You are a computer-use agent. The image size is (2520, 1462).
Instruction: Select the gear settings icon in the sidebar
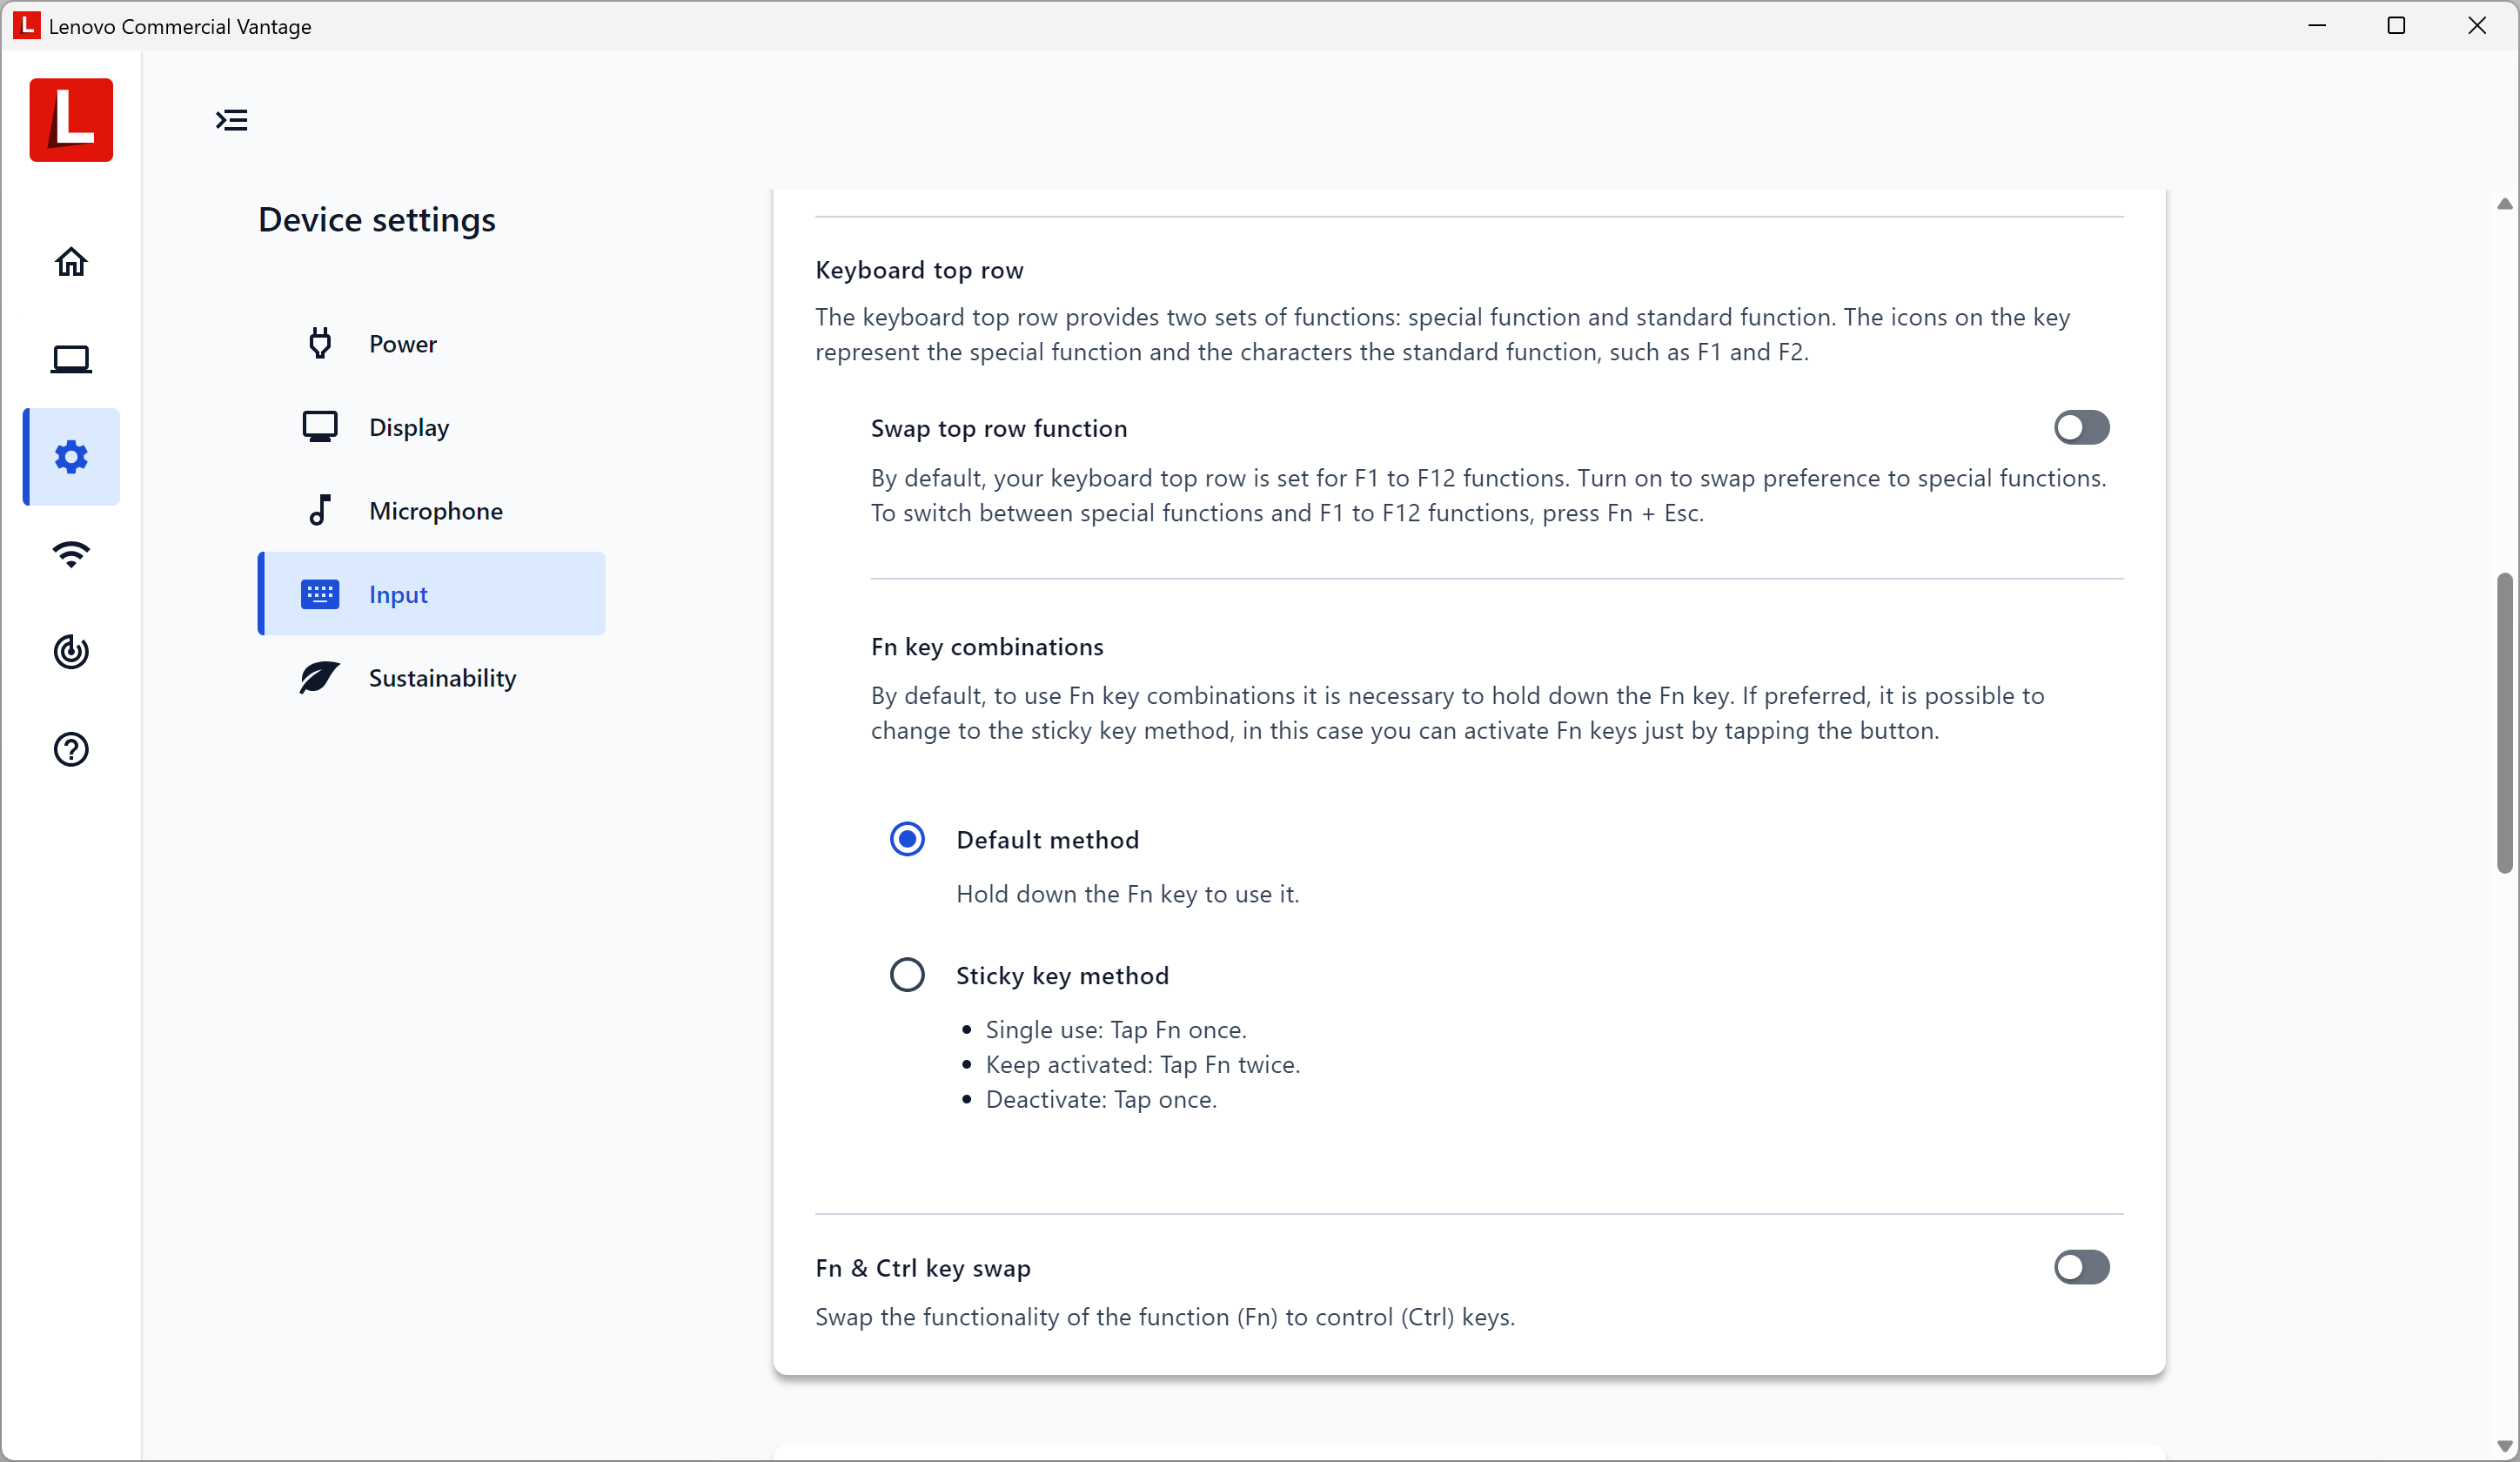click(x=71, y=457)
